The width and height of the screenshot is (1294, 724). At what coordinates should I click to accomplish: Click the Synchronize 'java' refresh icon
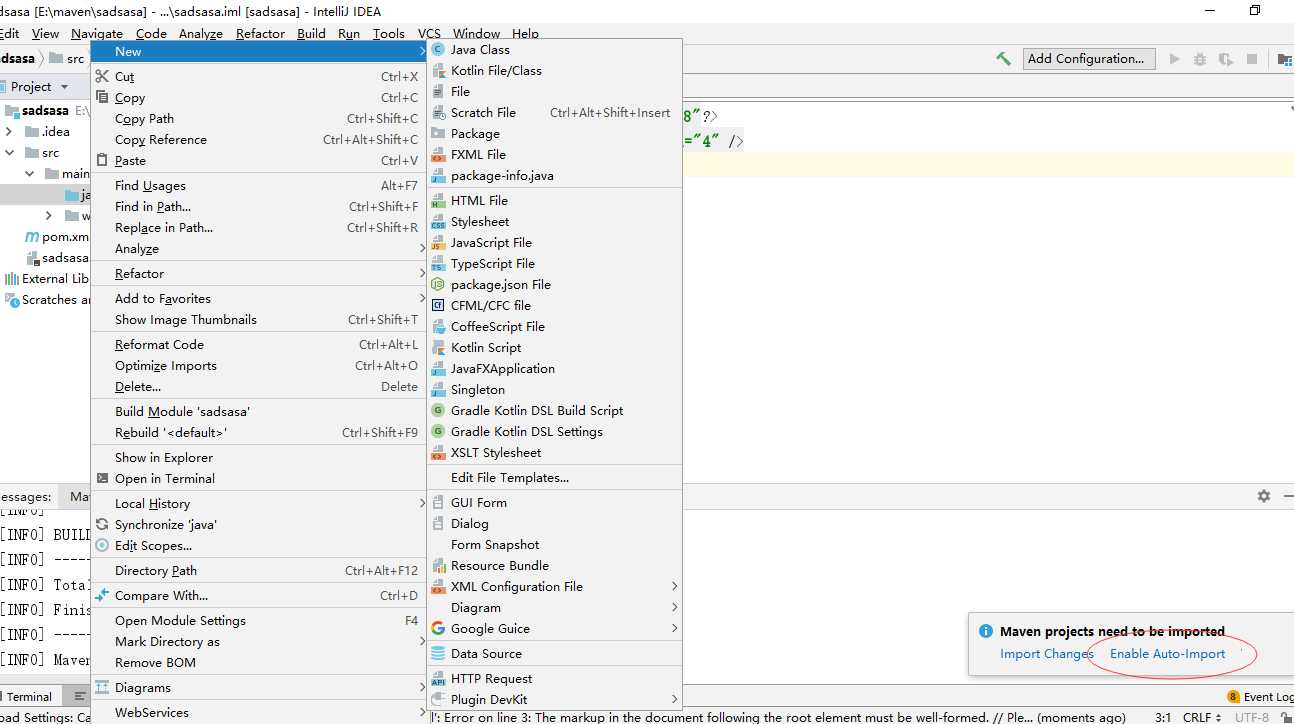[102, 524]
